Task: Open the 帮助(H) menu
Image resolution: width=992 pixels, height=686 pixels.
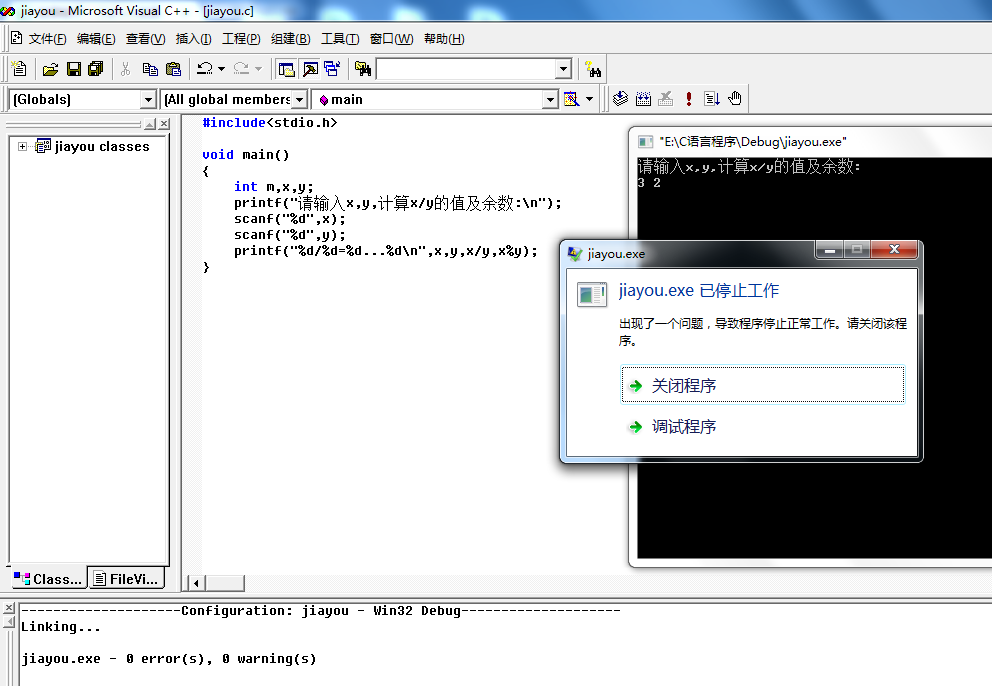Action: [x=444, y=39]
